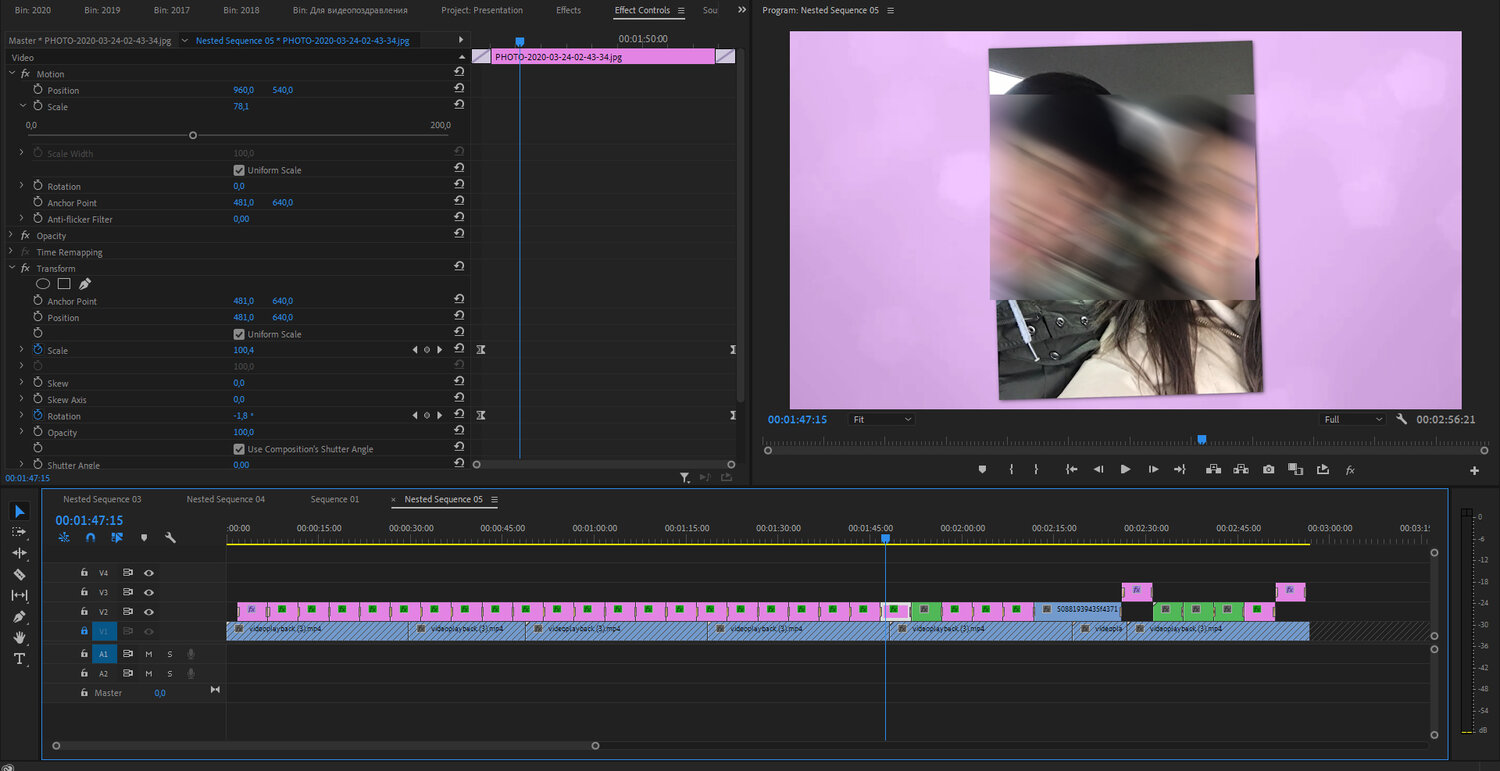The width and height of the screenshot is (1500, 771).
Task: Select the Track Select Forward tool
Action: [x=20, y=532]
